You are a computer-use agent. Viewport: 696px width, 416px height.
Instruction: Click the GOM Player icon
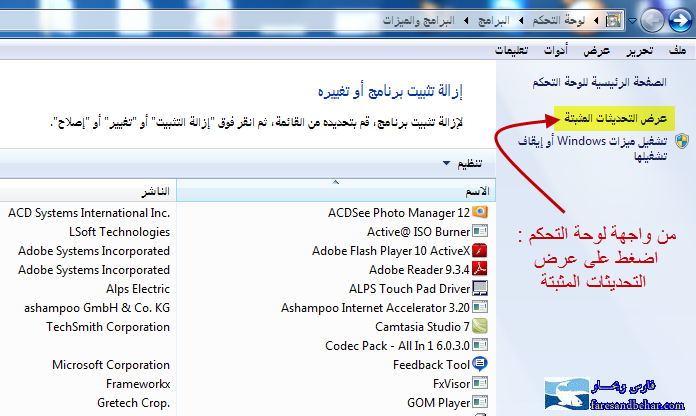pyautogui.click(x=480, y=403)
